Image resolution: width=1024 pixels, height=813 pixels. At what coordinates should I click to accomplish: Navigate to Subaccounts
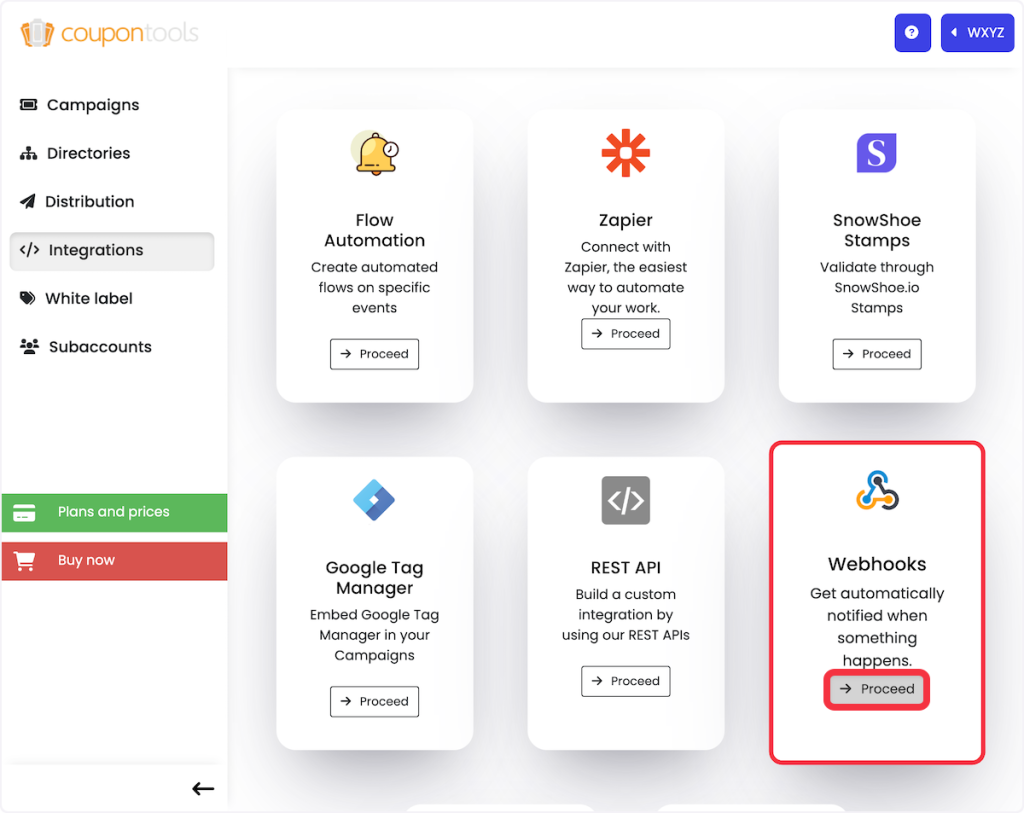point(100,347)
